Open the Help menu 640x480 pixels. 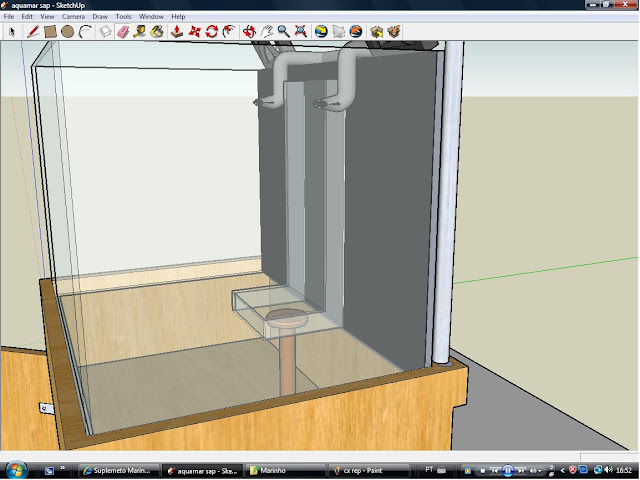[x=178, y=17]
